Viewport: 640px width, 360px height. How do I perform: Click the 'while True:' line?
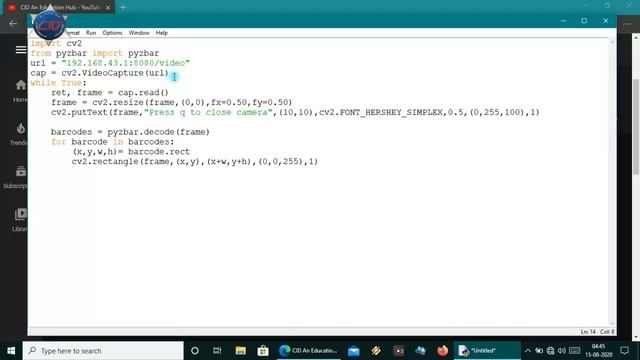[x=59, y=83]
